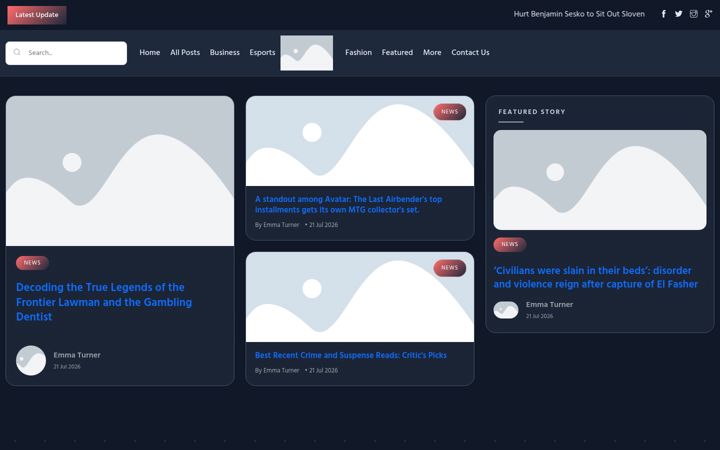Click the search magnifier icon
The width and height of the screenshot is (720, 450).
click(x=17, y=52)
